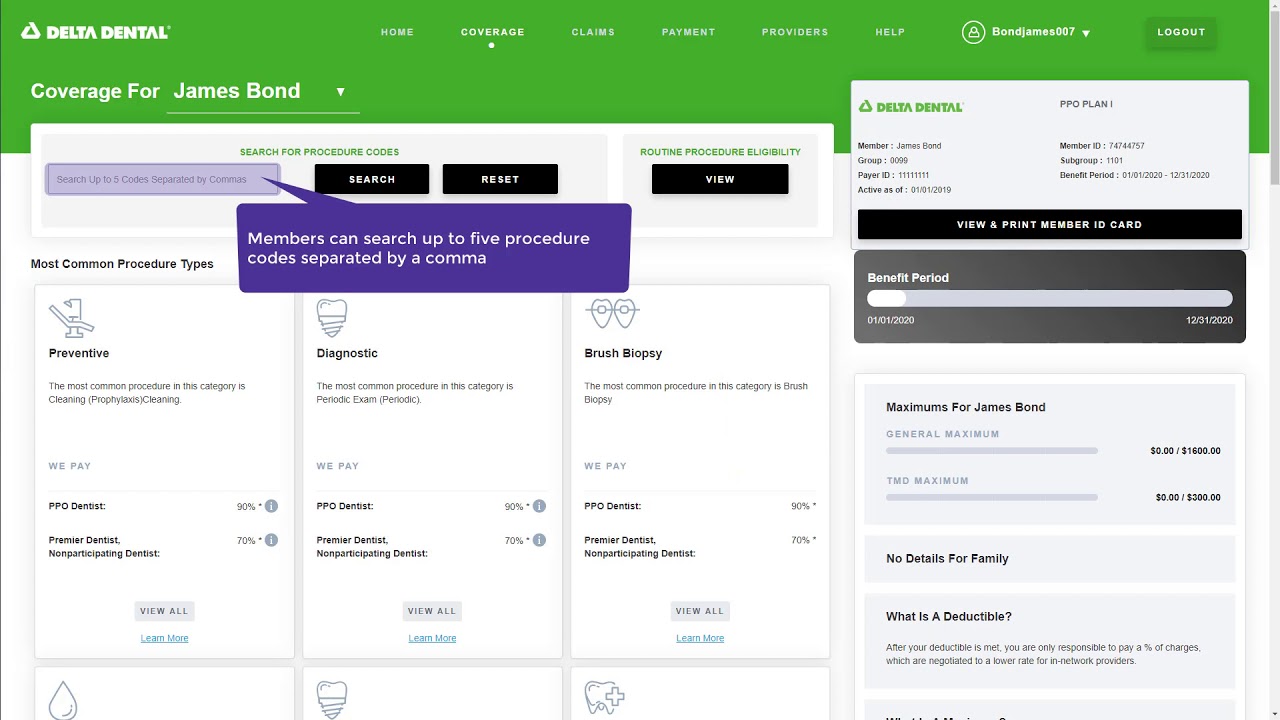Click the water drop category icon
Viewport: 1280px width, 720px height.
(x=62, y=699)
